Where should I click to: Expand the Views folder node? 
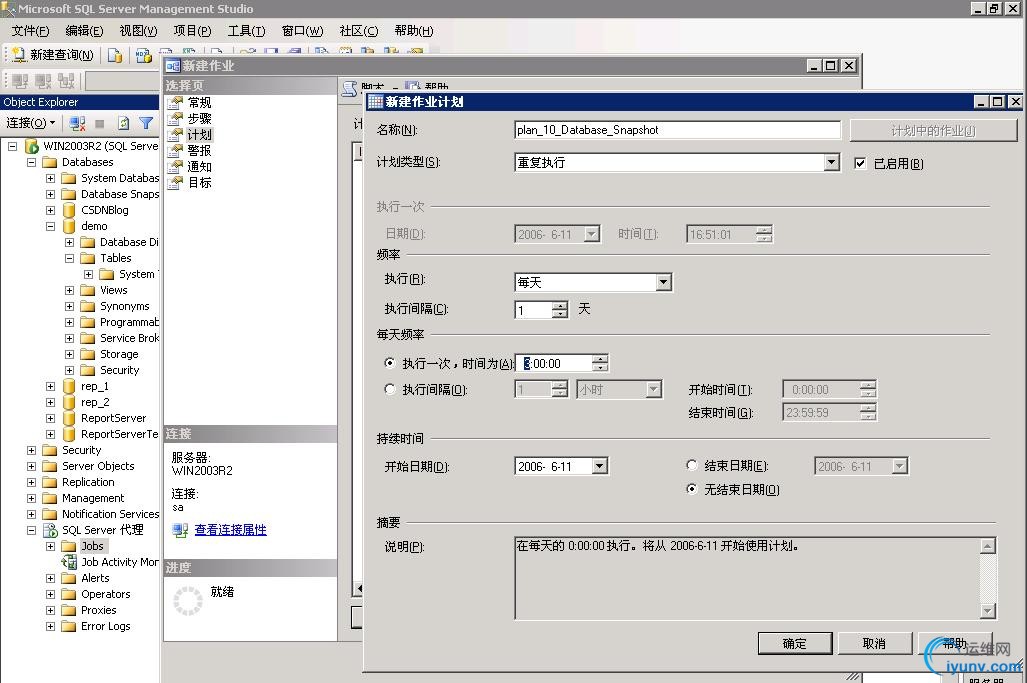pyautogui.click(x=69, y=290)
